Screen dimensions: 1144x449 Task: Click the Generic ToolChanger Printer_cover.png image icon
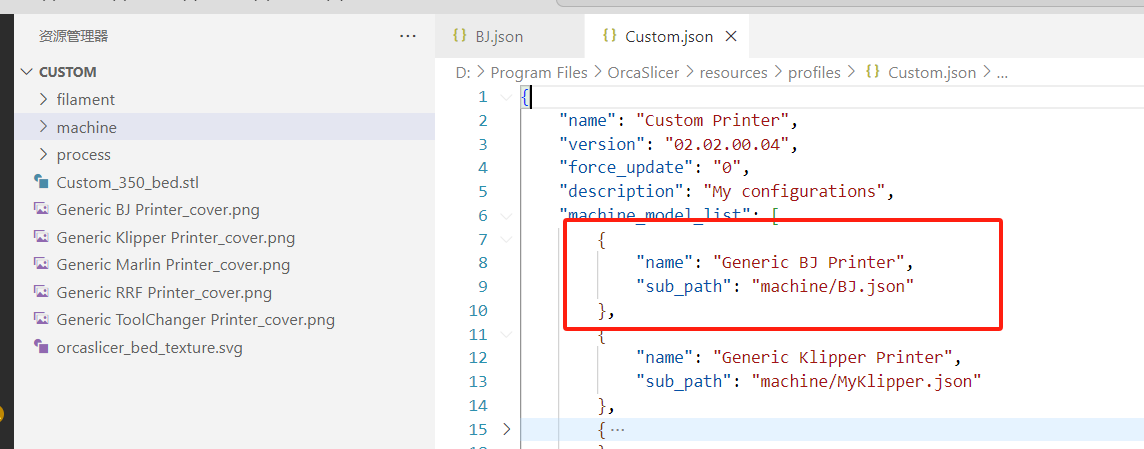[x=42, y=320]
